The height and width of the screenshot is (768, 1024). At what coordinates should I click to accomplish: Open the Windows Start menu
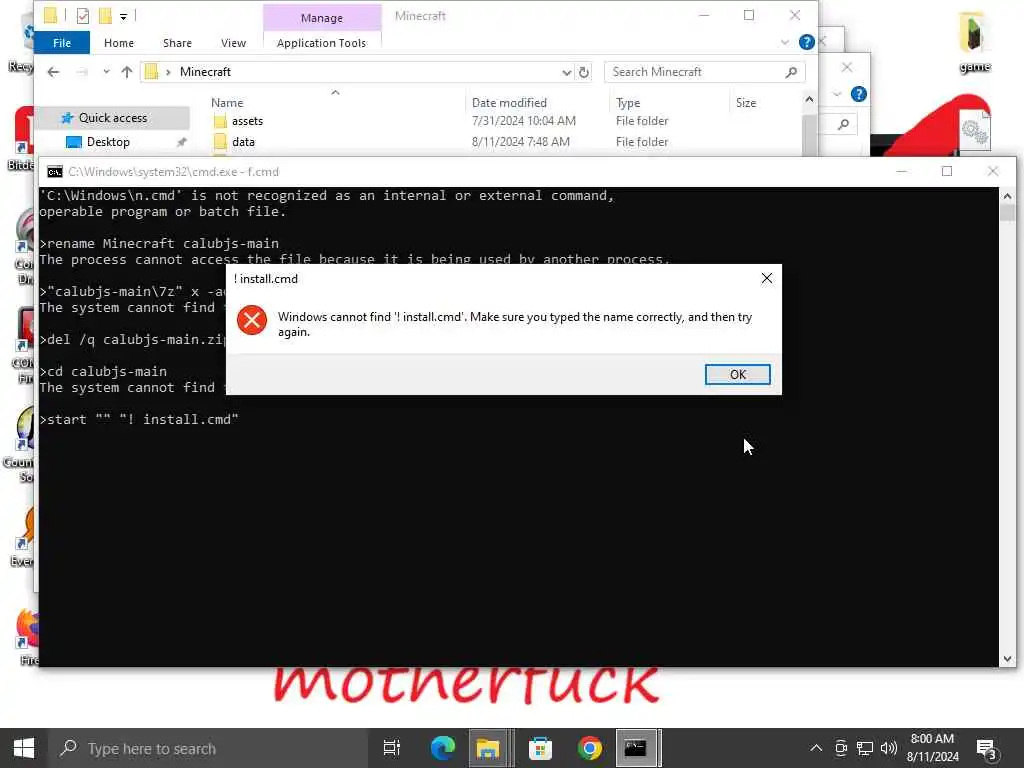coord(24,748)
